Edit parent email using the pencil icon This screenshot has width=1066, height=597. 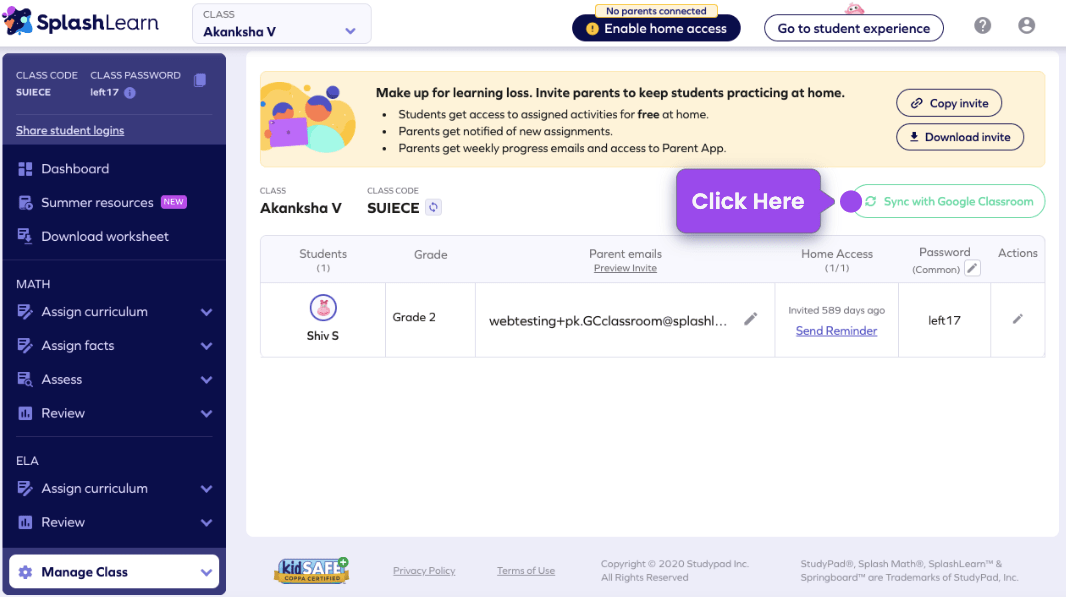click(753, 319)
